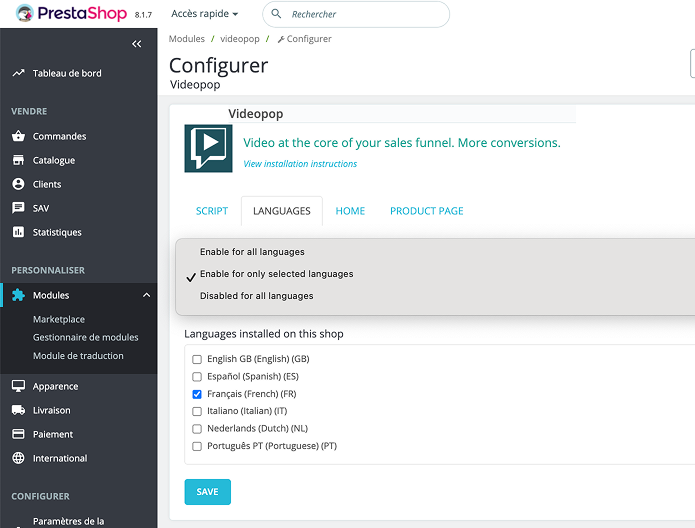
Task: Click the SAVE button
Action: pyautogui.click(x=207, y=492)
